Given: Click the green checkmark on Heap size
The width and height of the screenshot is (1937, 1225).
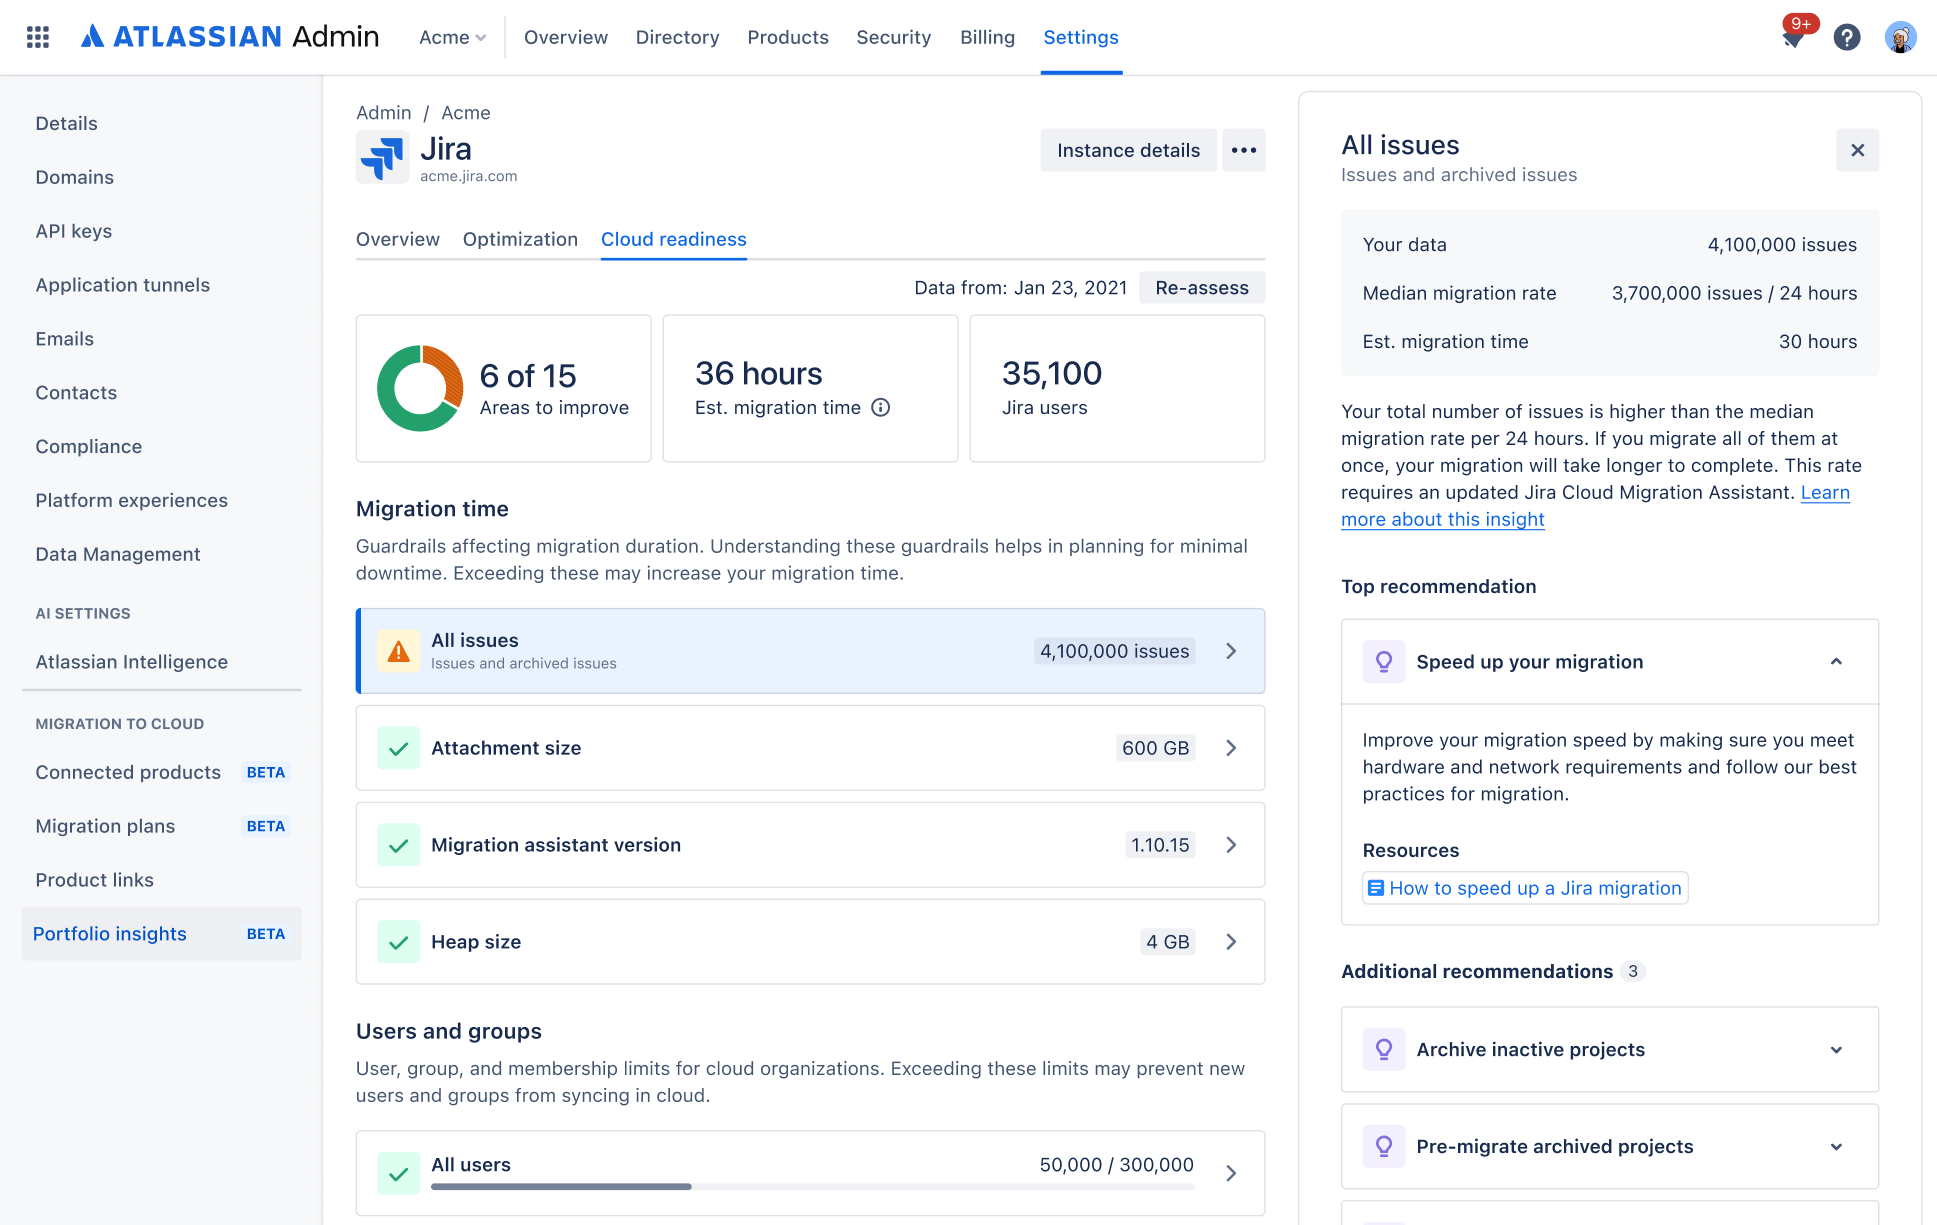Looking at the screenshot, I should (x=398, y=942).
